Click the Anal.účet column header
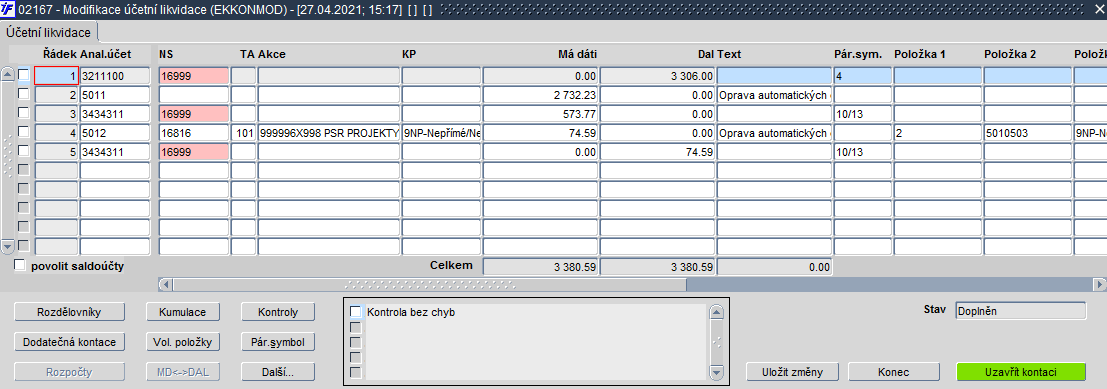The image size is (1107, 389). tap(105, 54)
